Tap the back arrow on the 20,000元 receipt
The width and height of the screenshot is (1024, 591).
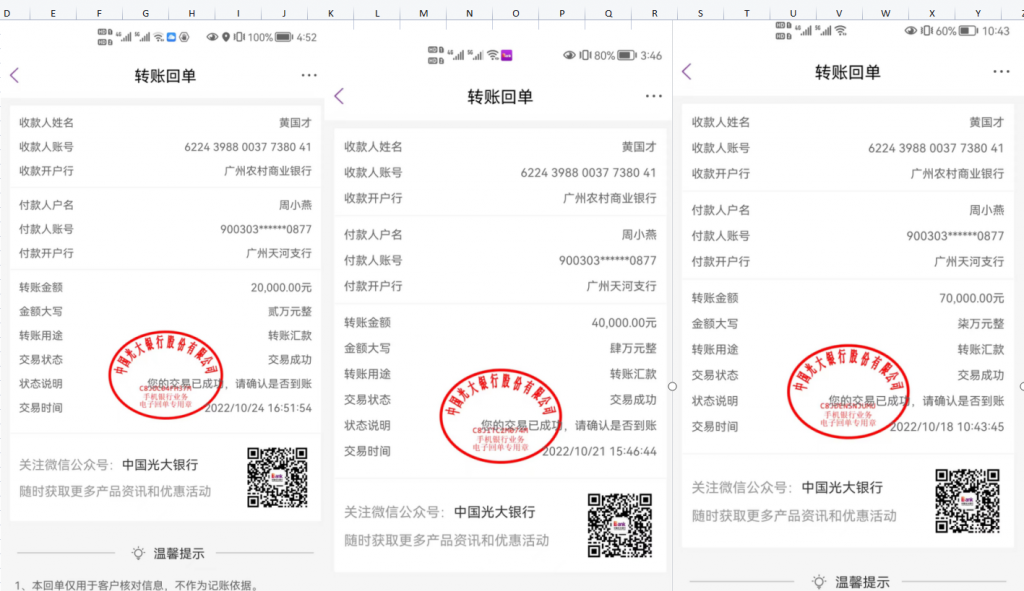tap(14, 75)
